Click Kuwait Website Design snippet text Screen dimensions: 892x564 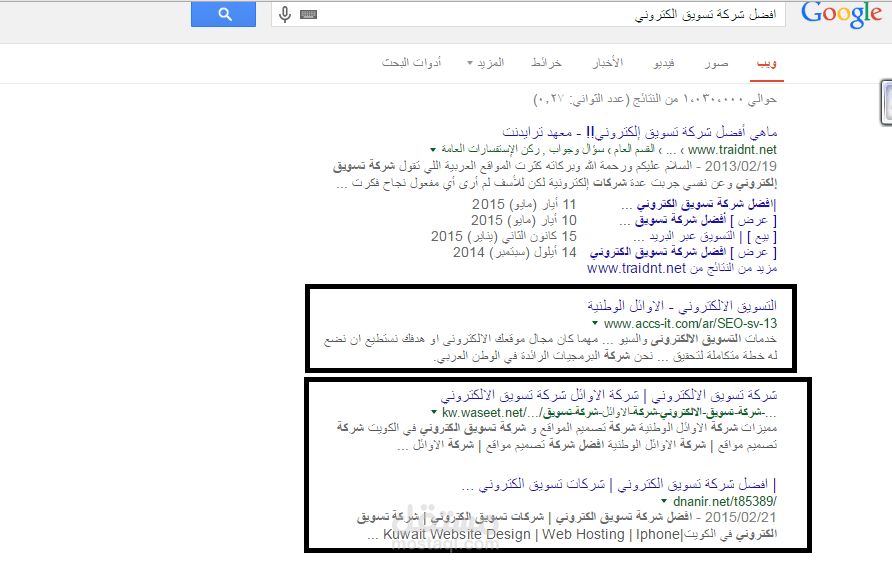click(457, 534)
